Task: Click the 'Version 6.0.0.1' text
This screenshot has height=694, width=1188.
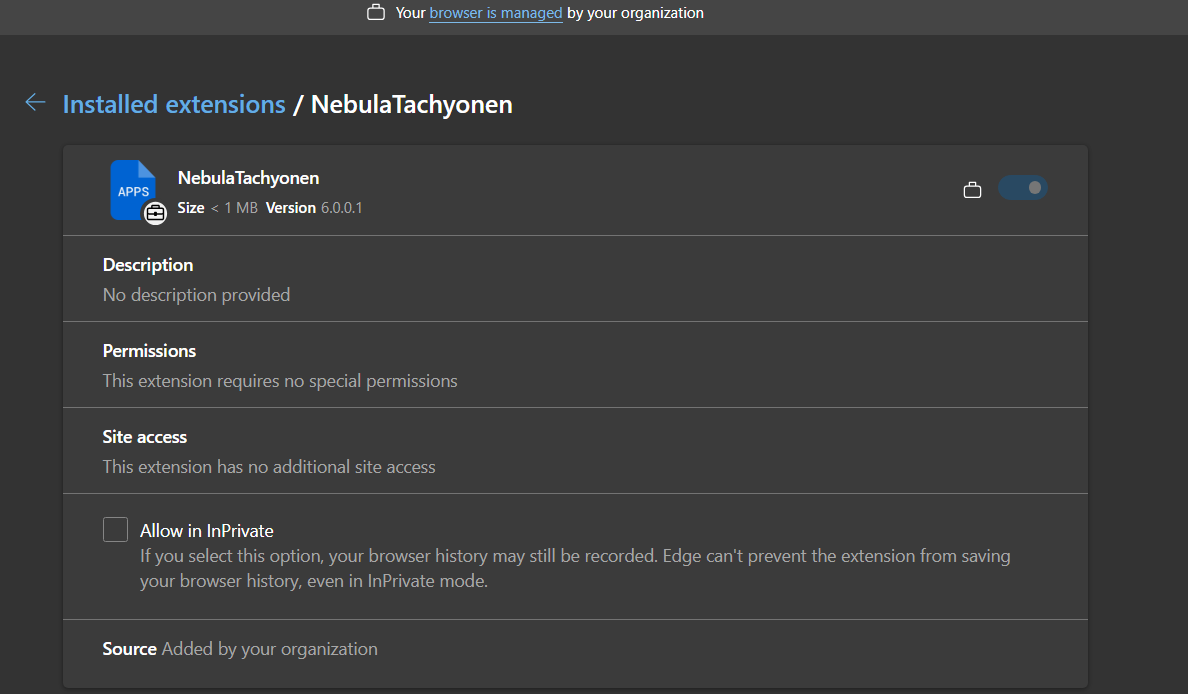Action: [x=314, y=208]
